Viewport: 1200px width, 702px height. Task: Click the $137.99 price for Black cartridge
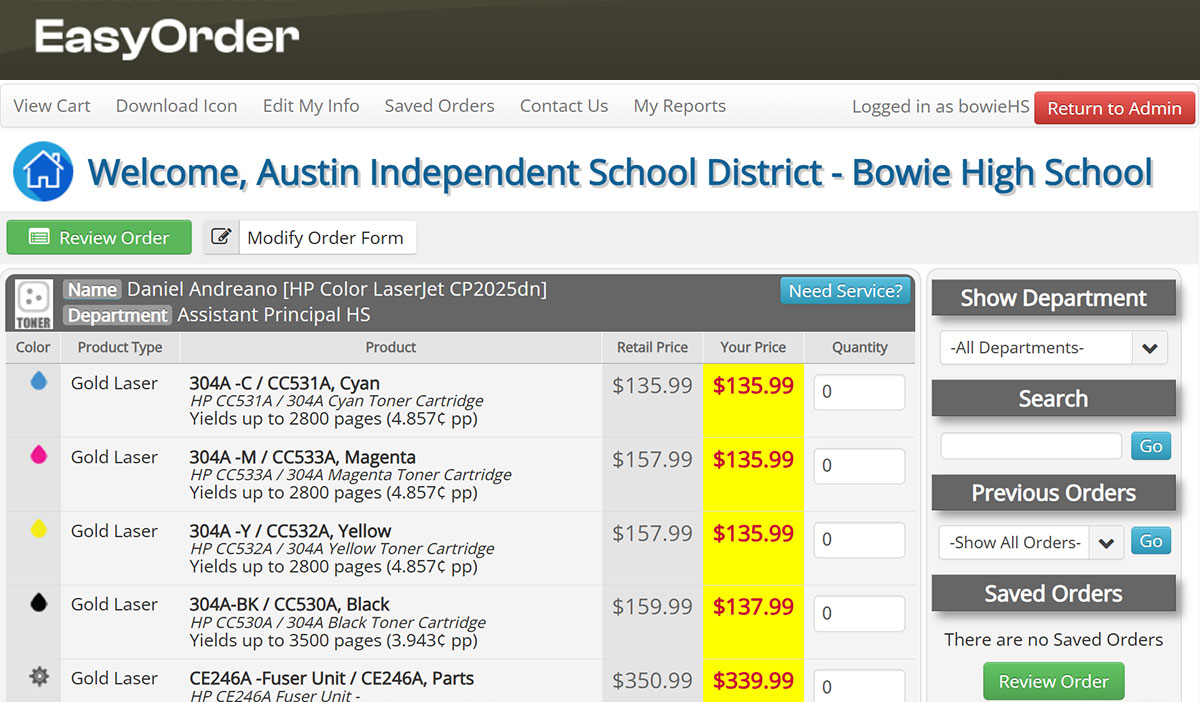click(753, 607)
